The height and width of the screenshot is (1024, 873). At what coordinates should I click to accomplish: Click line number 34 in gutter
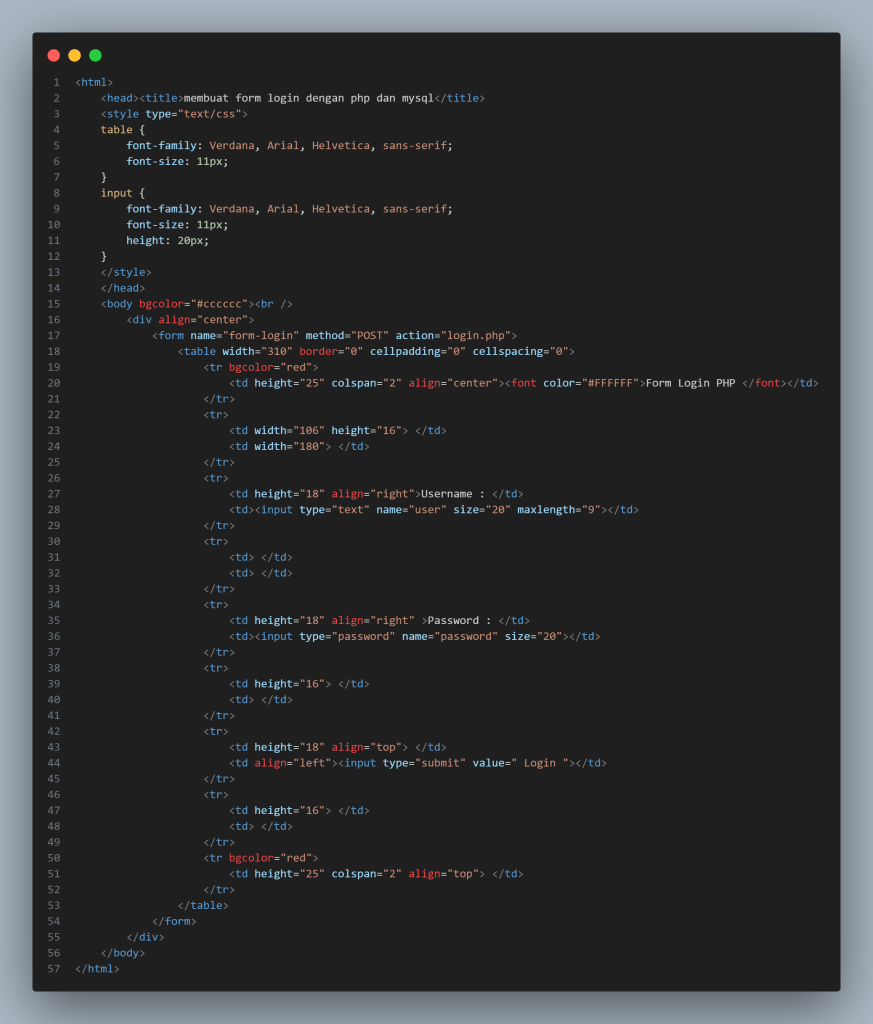pos(54,605)
